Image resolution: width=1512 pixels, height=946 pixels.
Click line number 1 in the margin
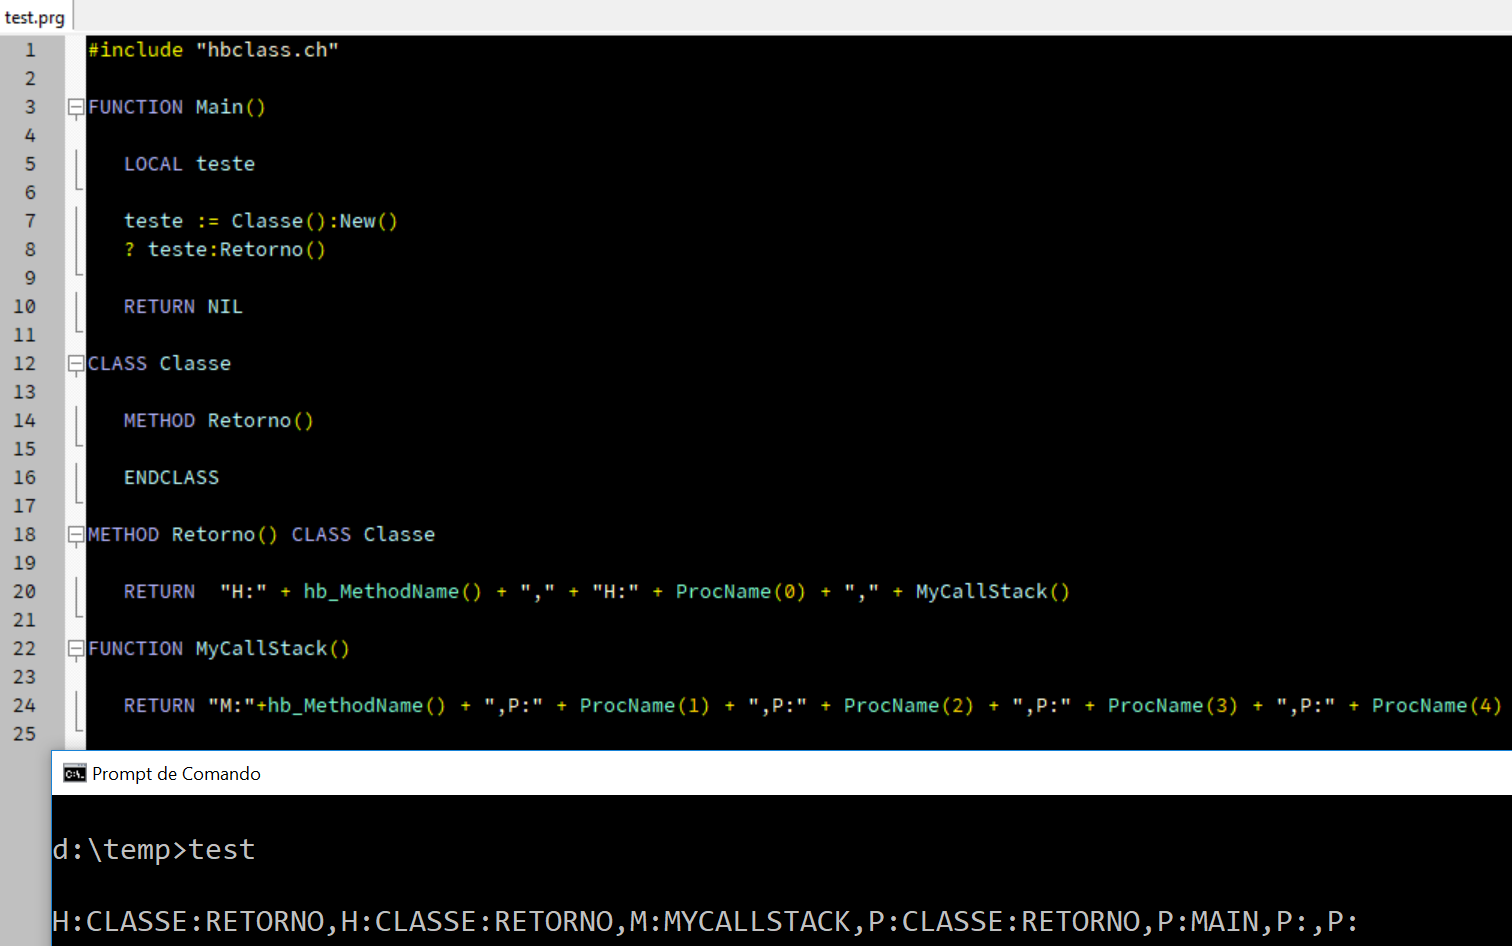click(x=30, y=50)
